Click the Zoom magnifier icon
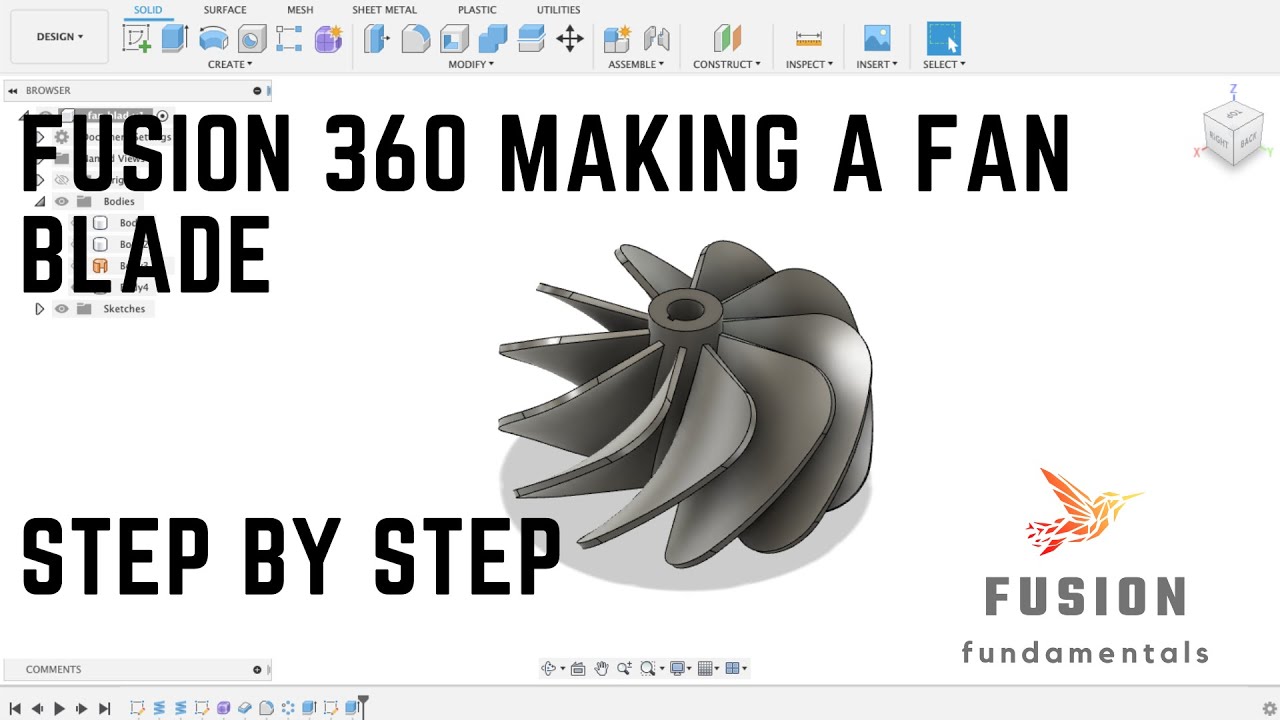This screenshot has width=1280, height=720. [624, 668]
